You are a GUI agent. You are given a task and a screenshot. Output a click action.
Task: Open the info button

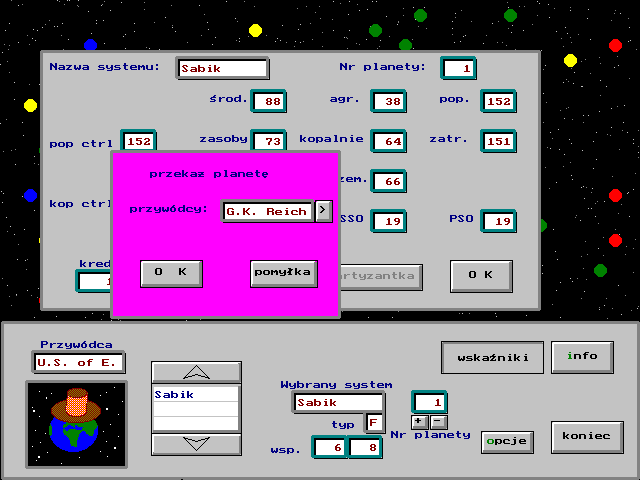click(x=582, y=358)
